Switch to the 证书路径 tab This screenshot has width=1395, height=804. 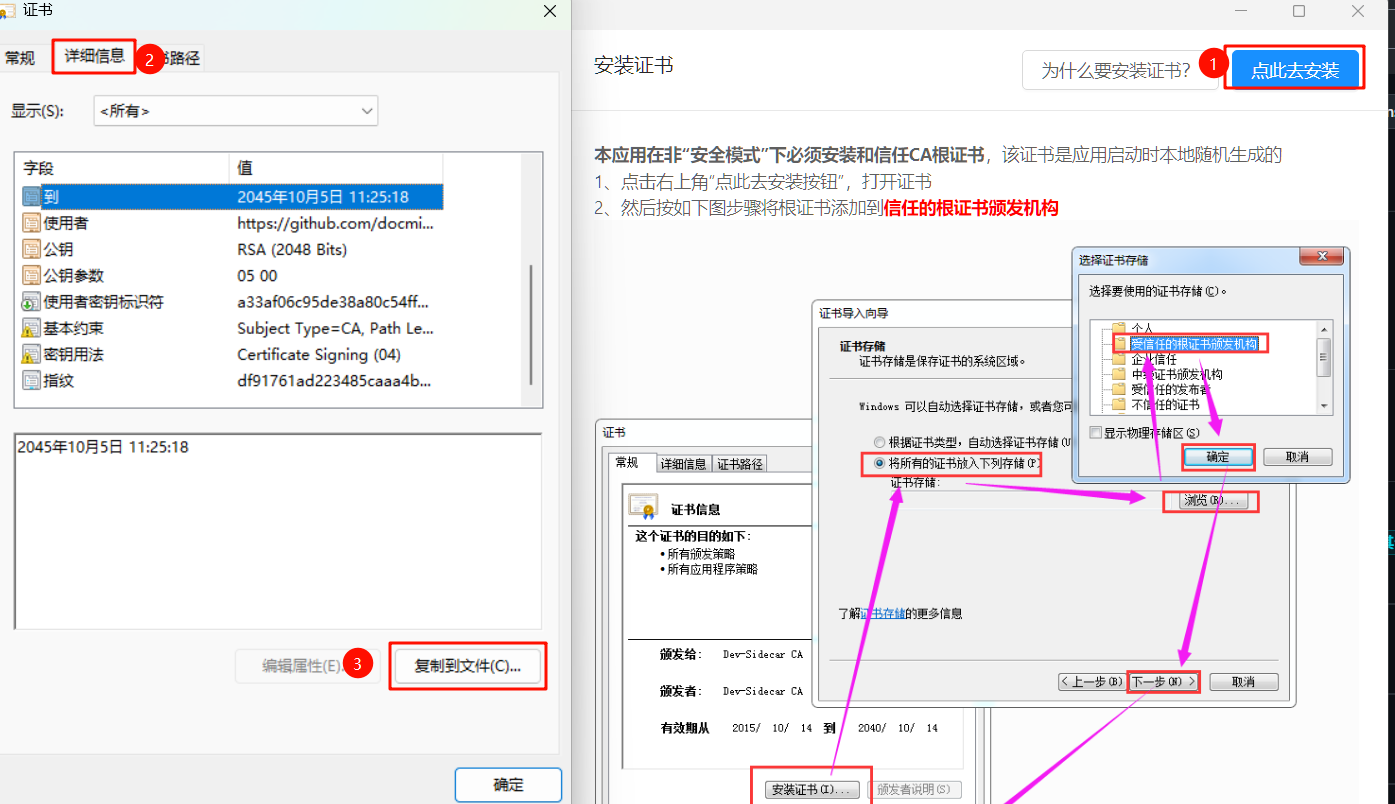point(182,58)
